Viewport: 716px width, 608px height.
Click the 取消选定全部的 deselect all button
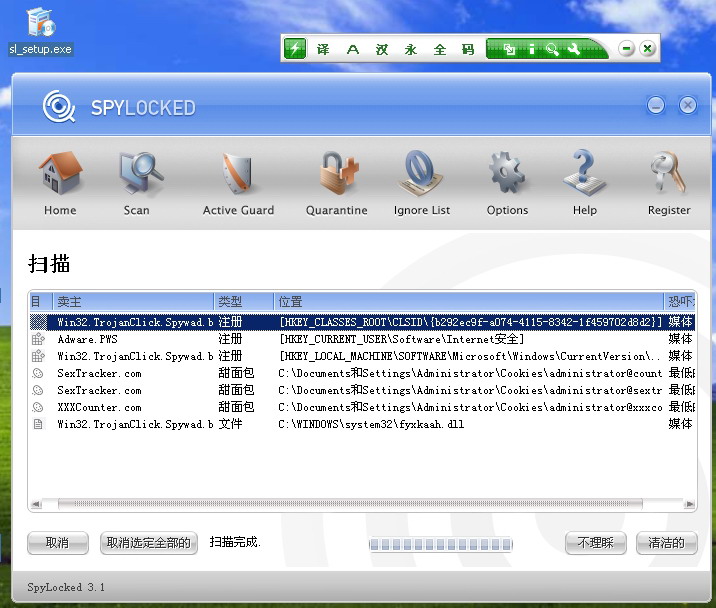[x=149, y=543]
